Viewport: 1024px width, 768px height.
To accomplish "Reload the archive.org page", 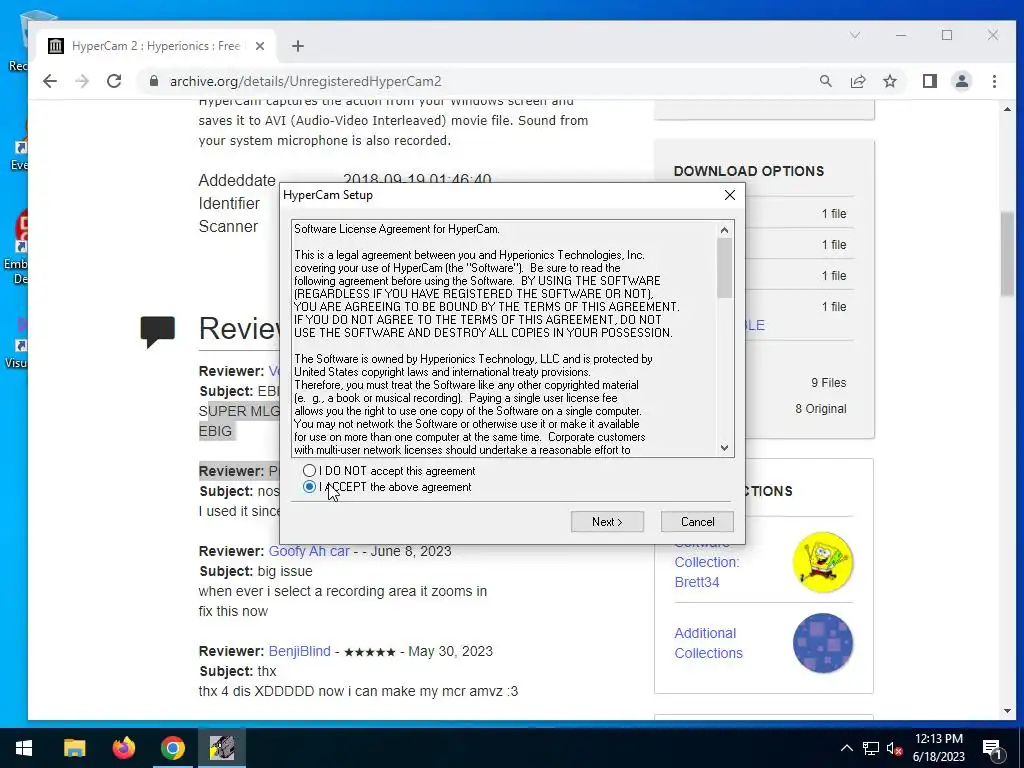I will pyautogui.click(x=114, y=81).
